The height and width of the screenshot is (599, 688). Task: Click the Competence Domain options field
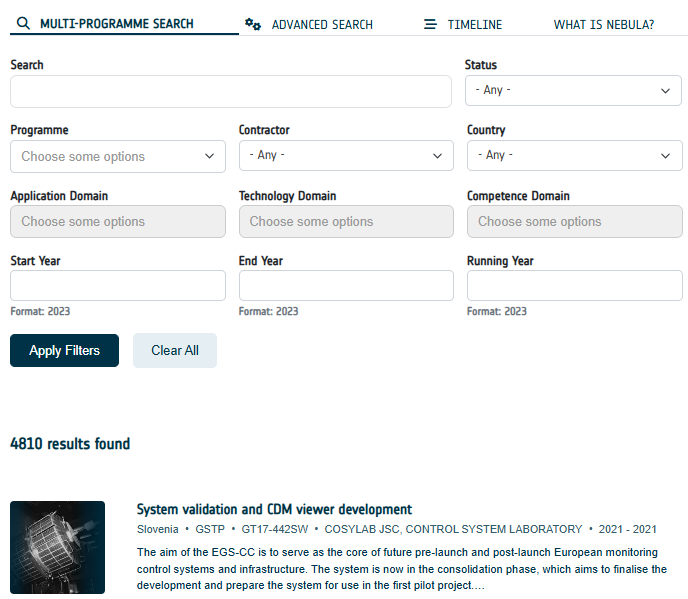(574, 222)
